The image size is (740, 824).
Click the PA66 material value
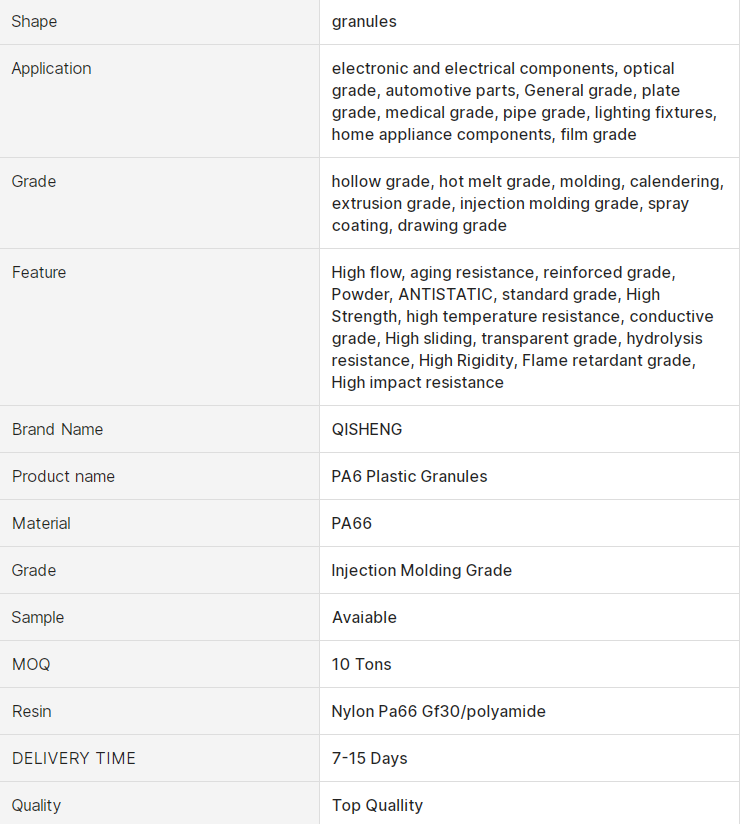click(x=352, y=523)
